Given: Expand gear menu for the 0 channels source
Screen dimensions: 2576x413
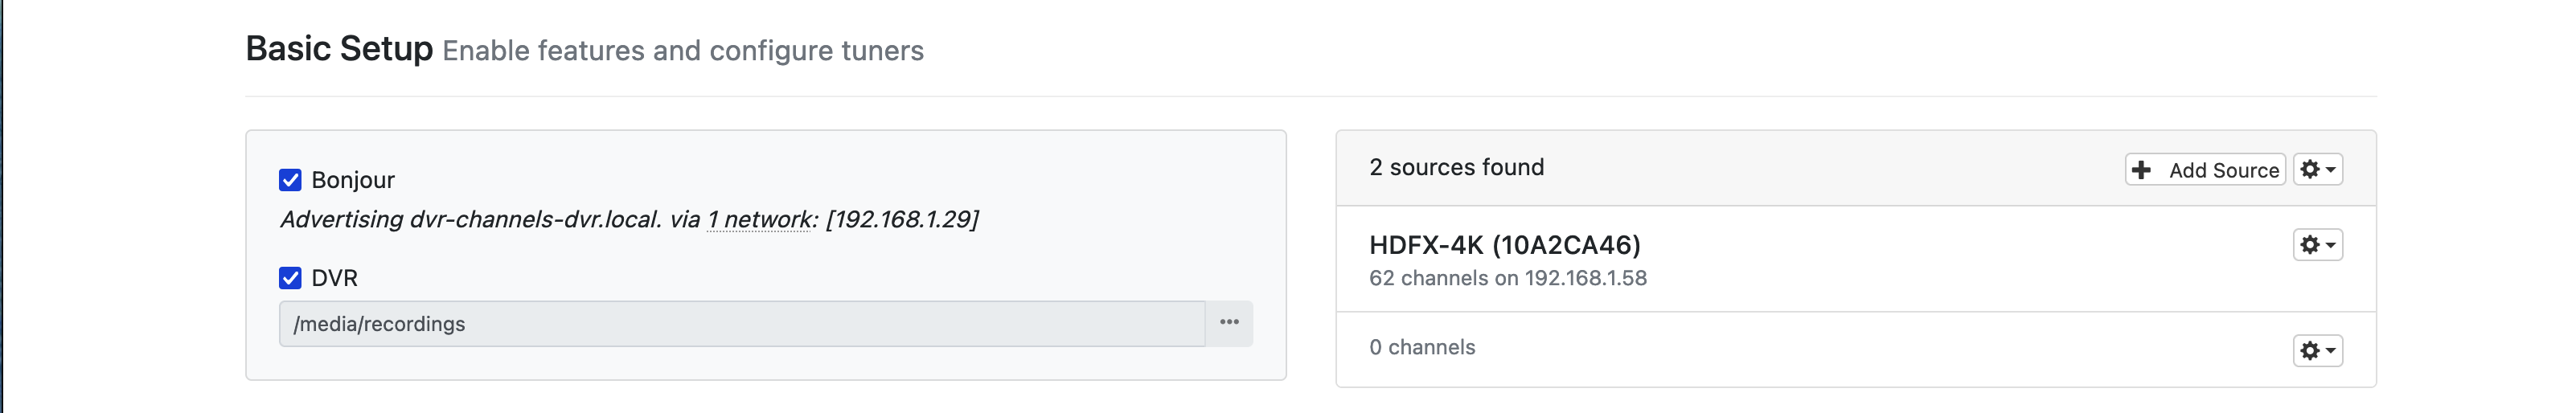Looking at the screenshot, I should pos(2317,351).
